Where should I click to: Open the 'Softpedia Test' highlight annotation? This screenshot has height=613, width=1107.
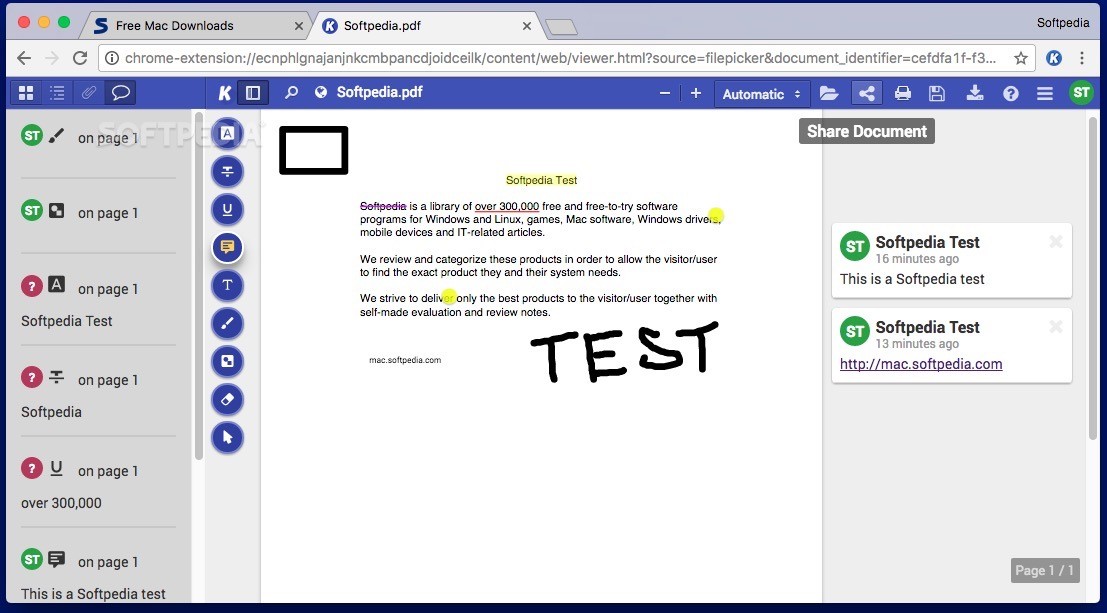pos(98,302)
